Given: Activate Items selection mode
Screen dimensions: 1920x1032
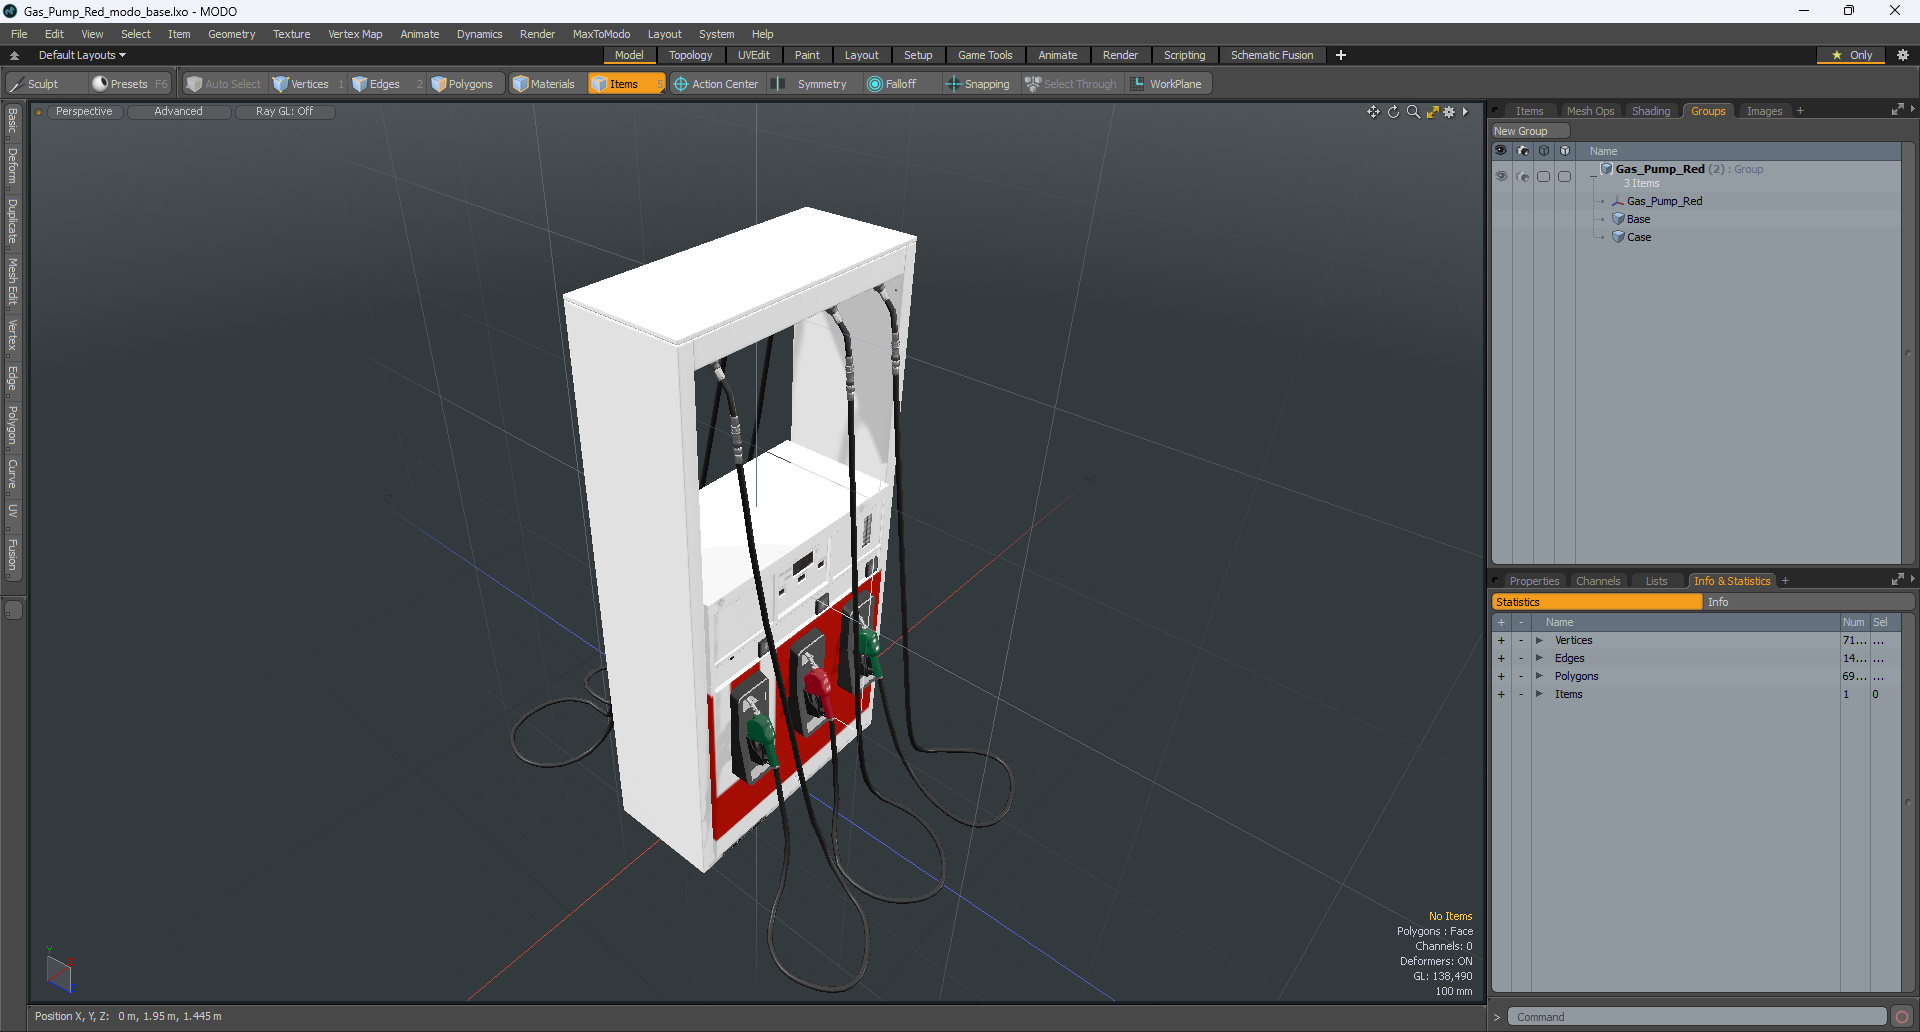Looking at the screenshot, I should coord(626,84).
